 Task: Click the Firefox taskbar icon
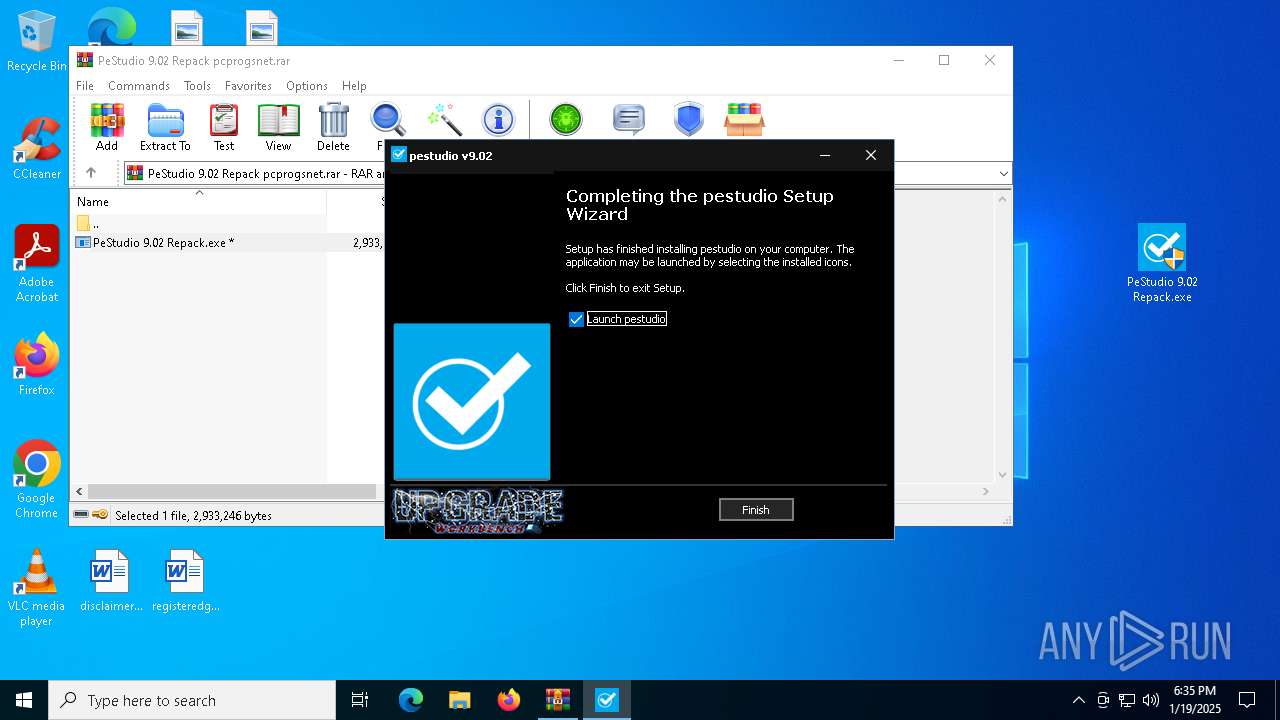coord(509,700)
